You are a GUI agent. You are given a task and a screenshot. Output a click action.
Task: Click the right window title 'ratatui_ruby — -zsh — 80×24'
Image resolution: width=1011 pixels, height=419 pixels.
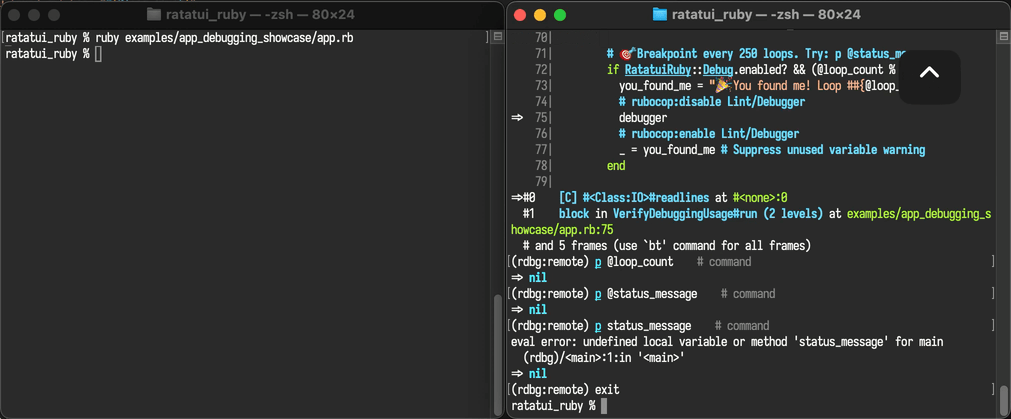pyautogui.click(x=766, y=14)
